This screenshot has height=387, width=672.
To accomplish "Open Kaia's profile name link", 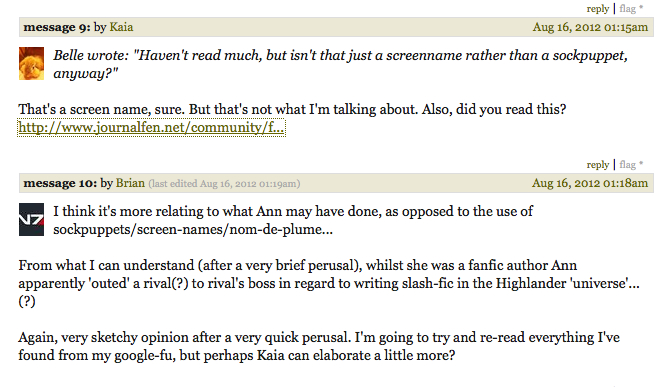I will coord(121,27).
